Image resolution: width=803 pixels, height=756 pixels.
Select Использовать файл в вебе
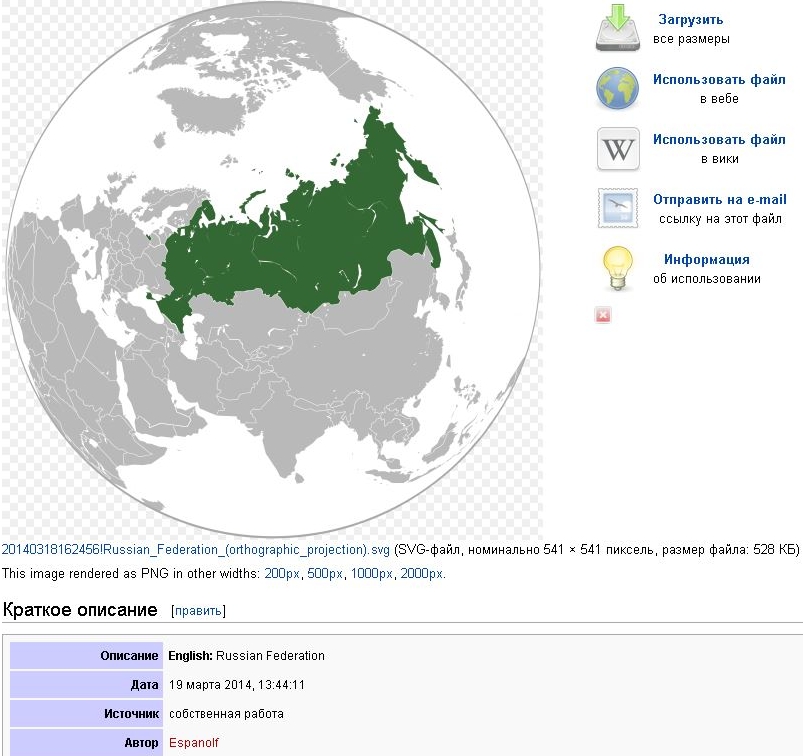(719, 79)
